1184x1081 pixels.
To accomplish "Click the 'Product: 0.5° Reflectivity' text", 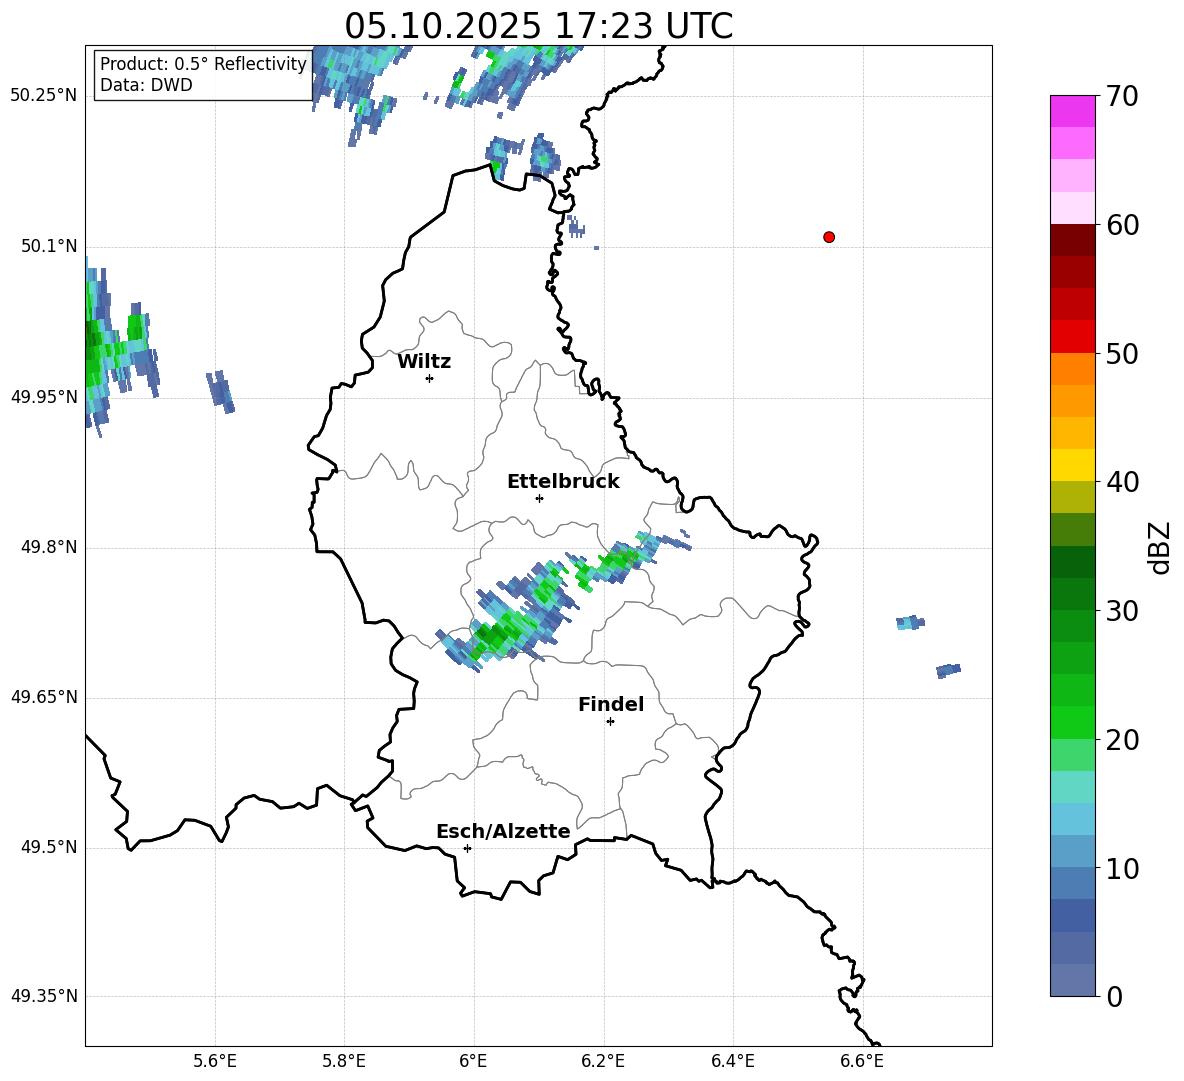I will (x=203, y=64).
